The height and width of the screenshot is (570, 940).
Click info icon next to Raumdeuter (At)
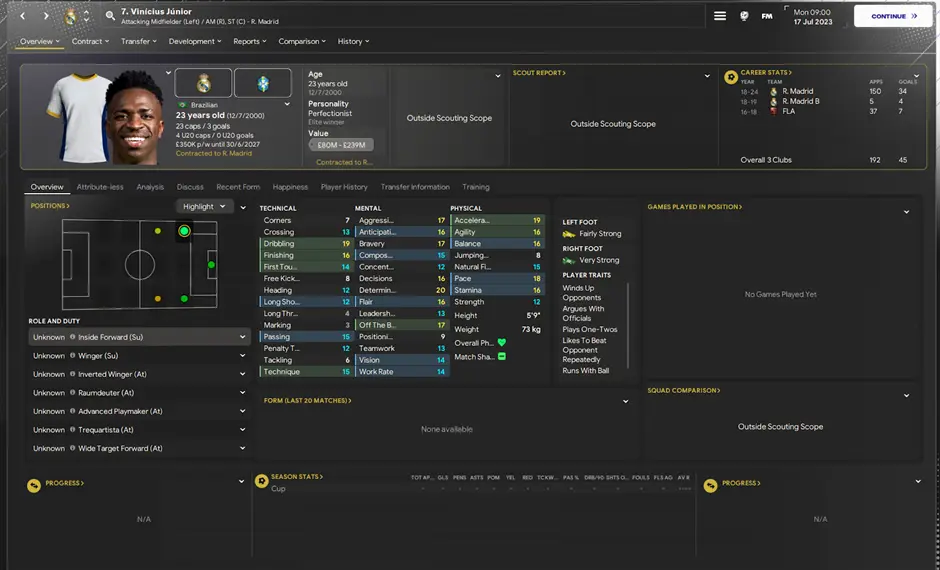pyautogui.click(x=73, y=393)
